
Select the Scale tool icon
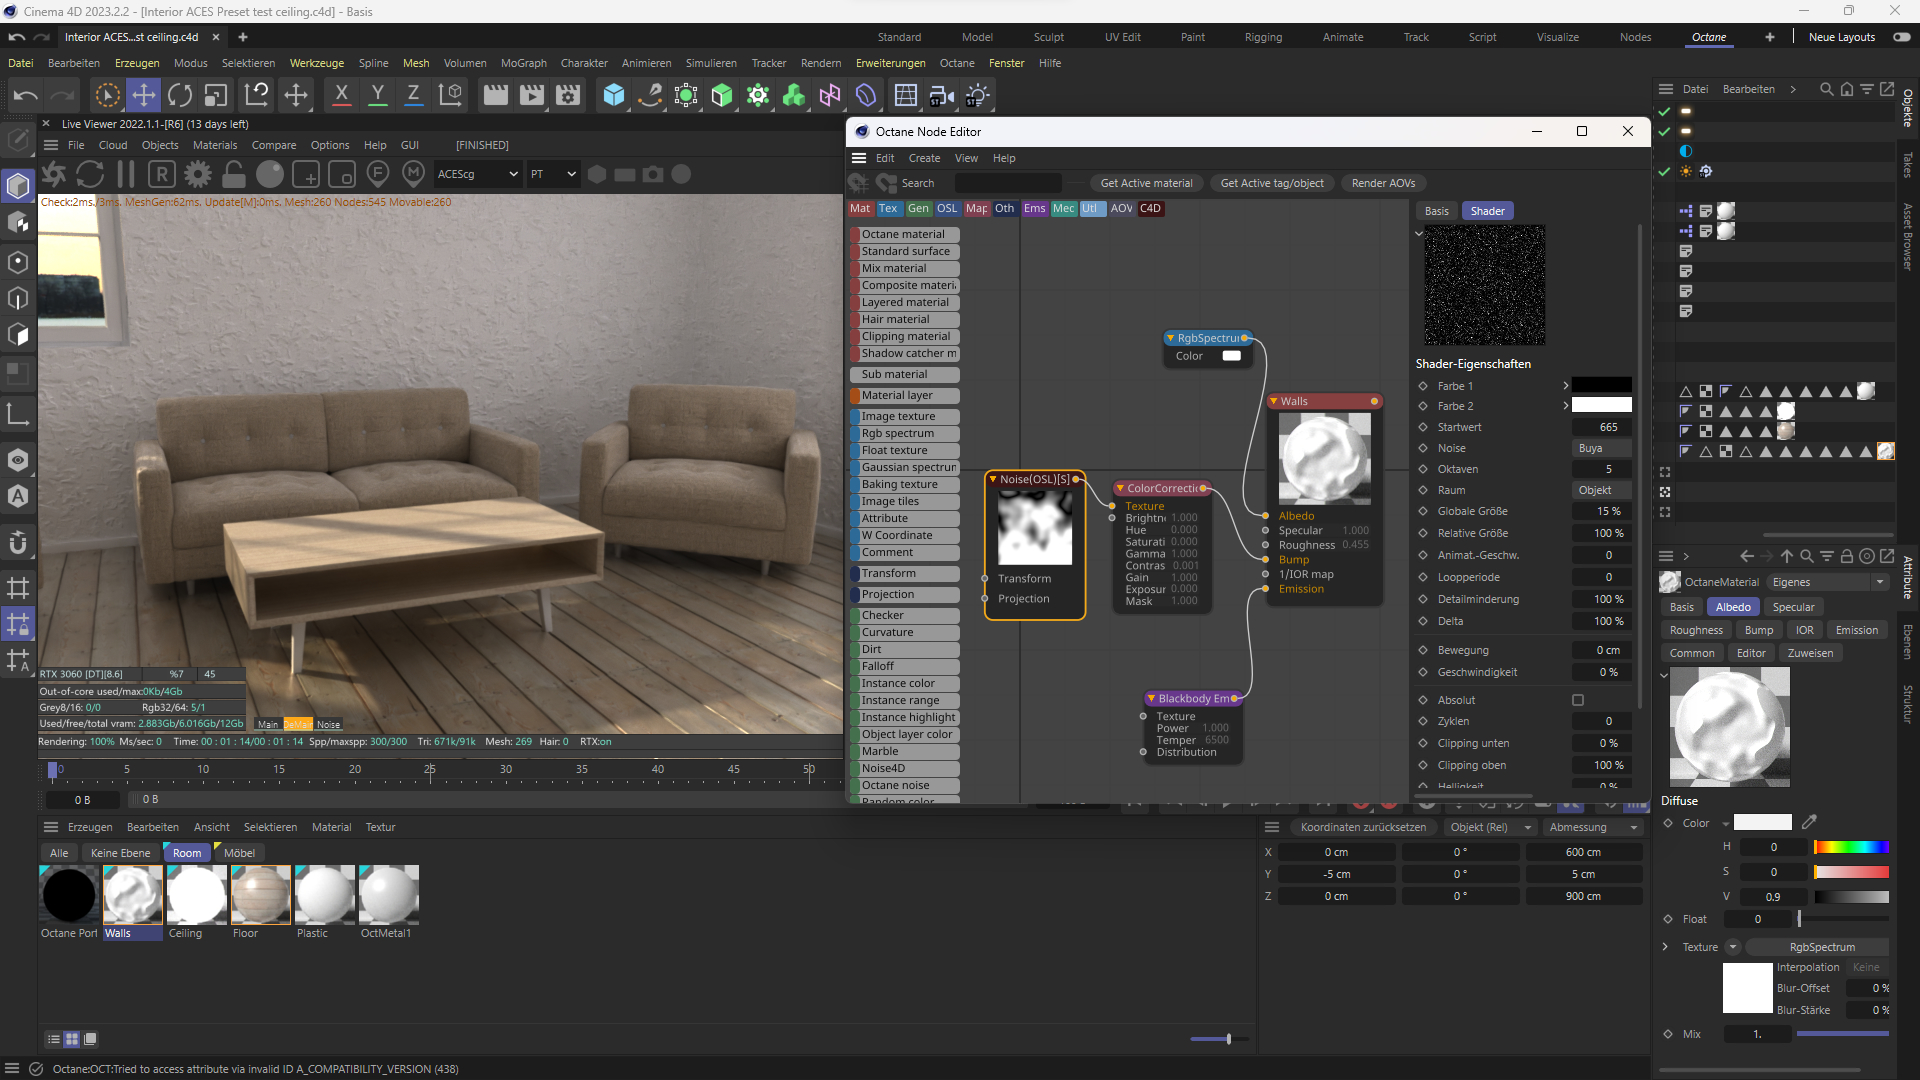pyautogui.click(x=216, y=95)
